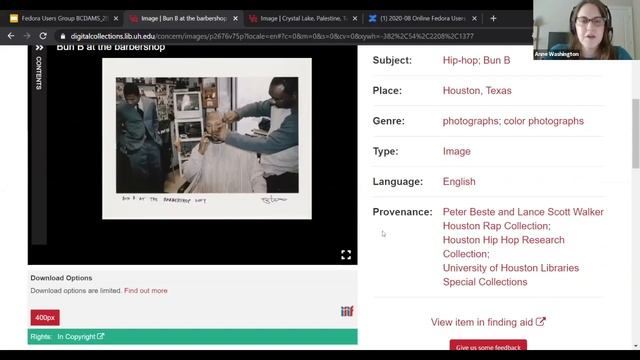Click the photographs genre link
The width and height of the screenshot is (640, 360).
pyautogui.click(x=471, y=121)
